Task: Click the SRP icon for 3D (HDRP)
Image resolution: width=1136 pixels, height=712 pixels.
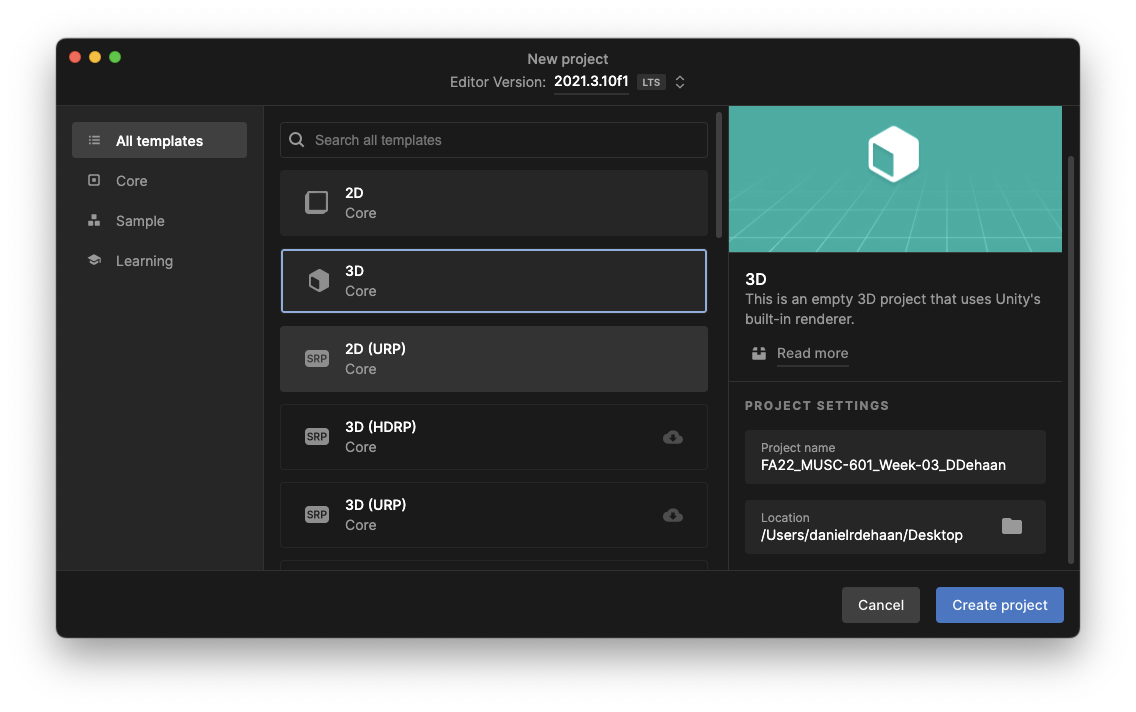Action: point(317,437)
